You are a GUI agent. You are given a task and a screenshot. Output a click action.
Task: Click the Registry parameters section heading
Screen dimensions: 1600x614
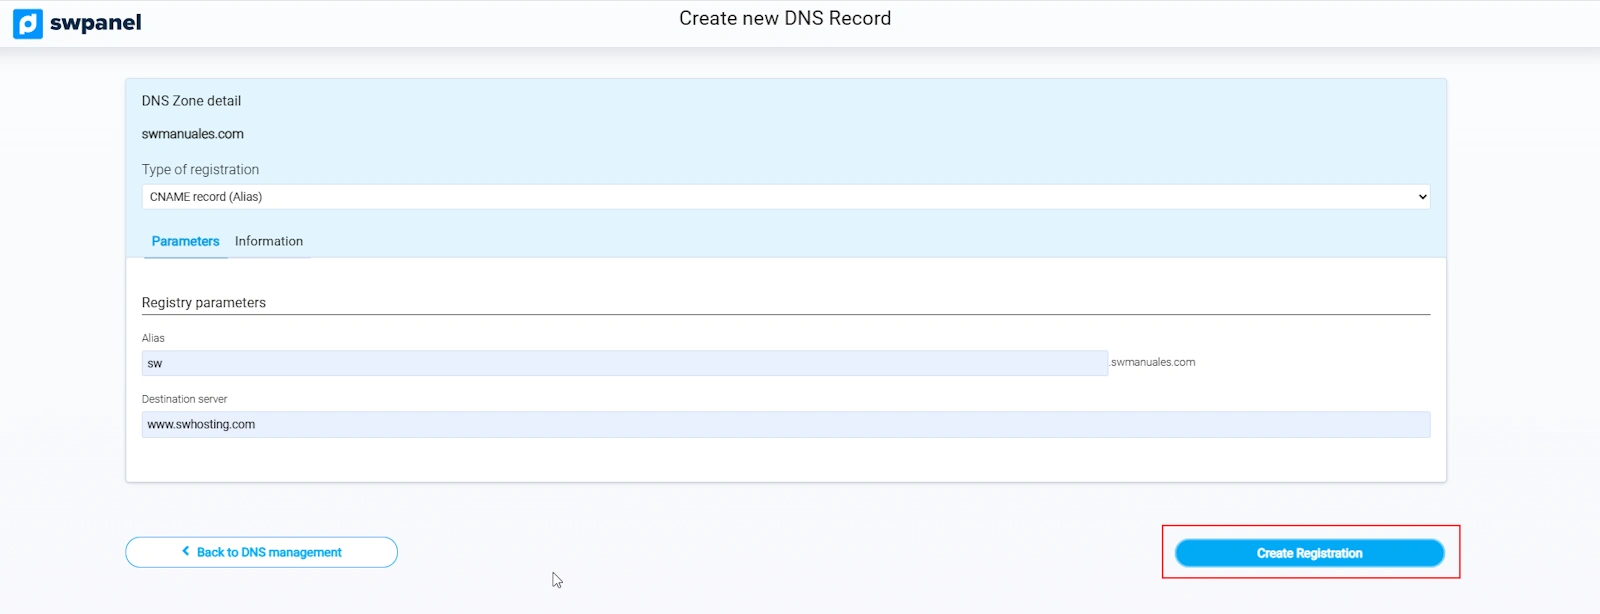pos(203,303)
